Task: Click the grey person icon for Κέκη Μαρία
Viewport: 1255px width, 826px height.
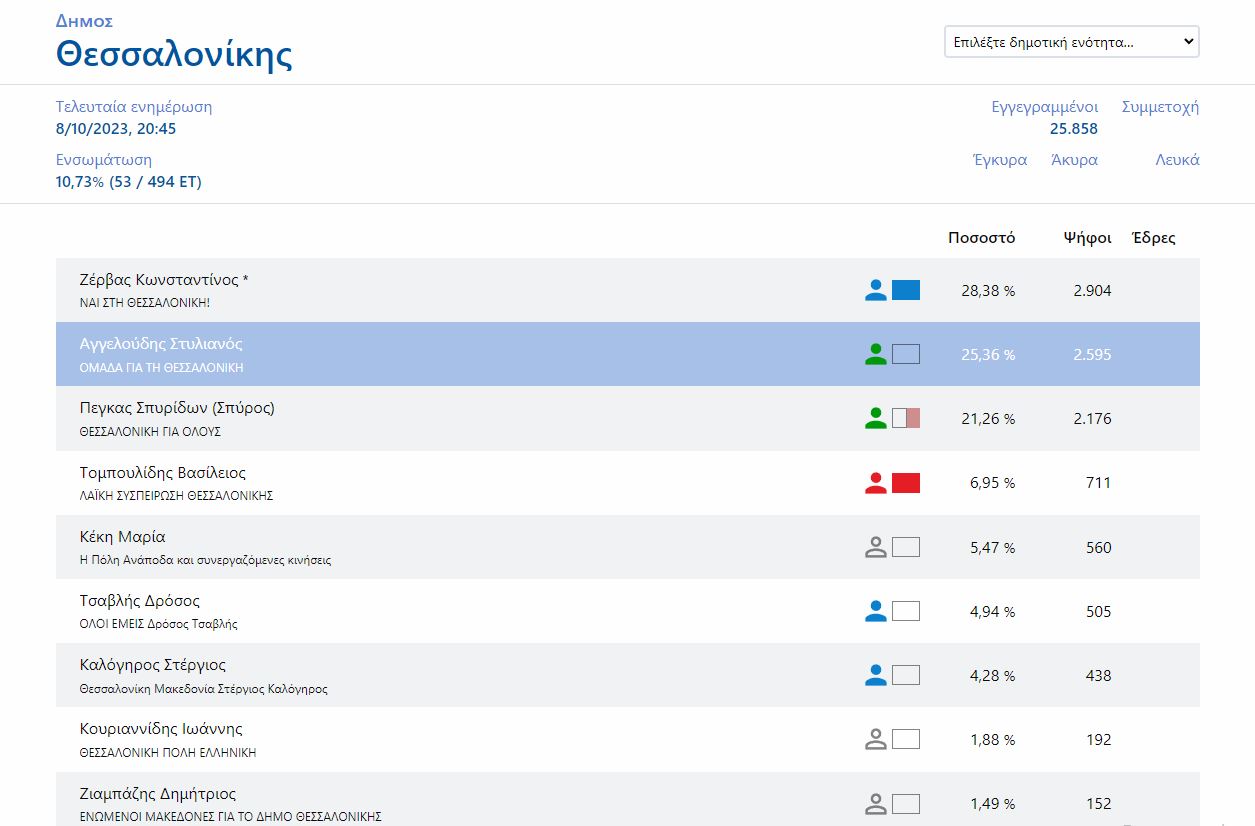Action: pyautogui.click(x=875, y=547)
